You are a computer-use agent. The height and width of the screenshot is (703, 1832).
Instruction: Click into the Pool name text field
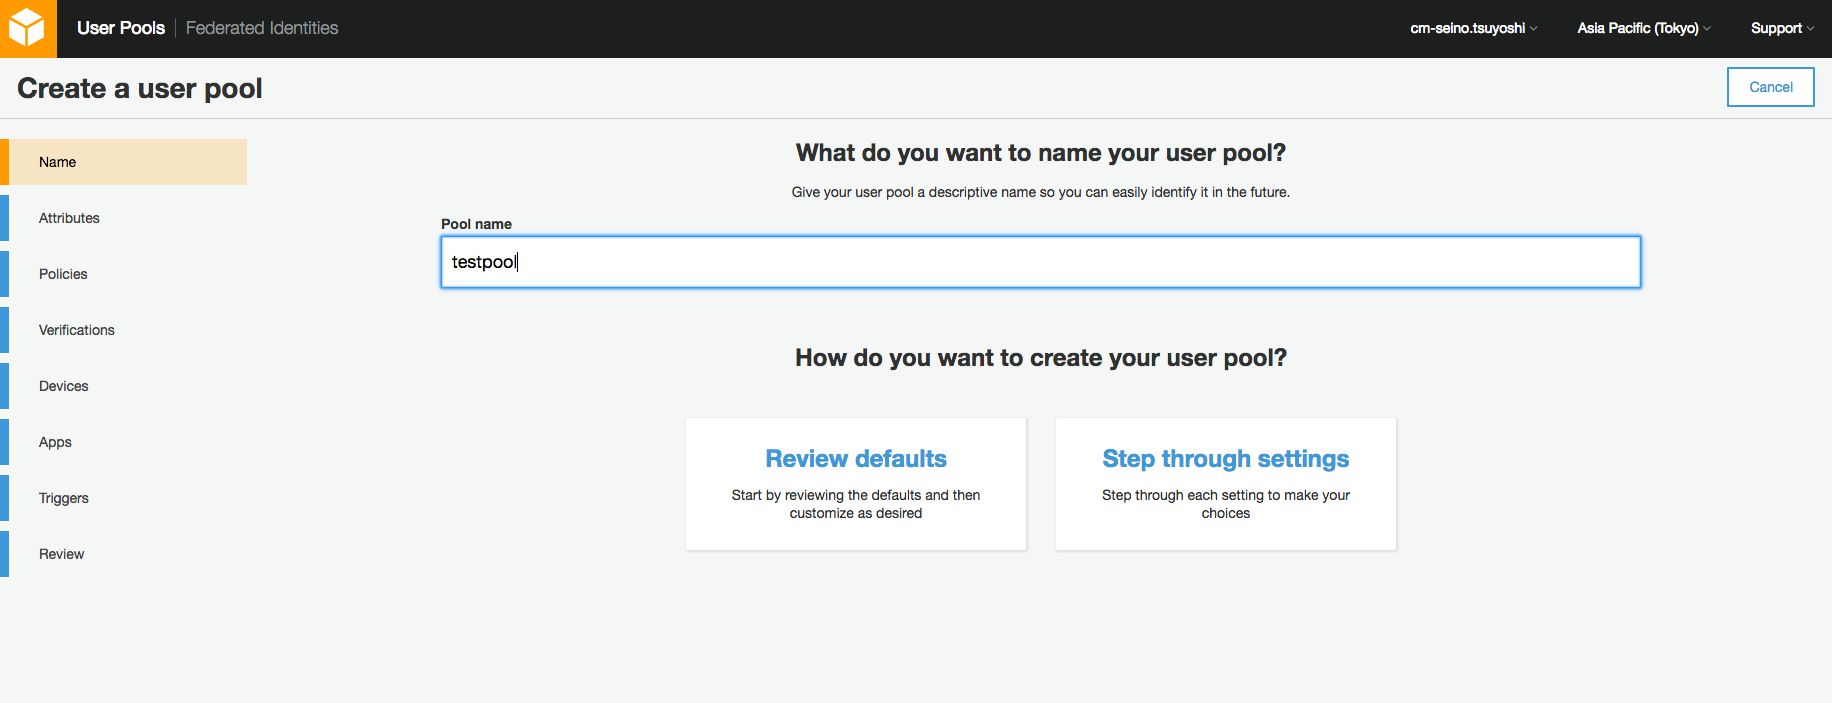coord(1040,262)
